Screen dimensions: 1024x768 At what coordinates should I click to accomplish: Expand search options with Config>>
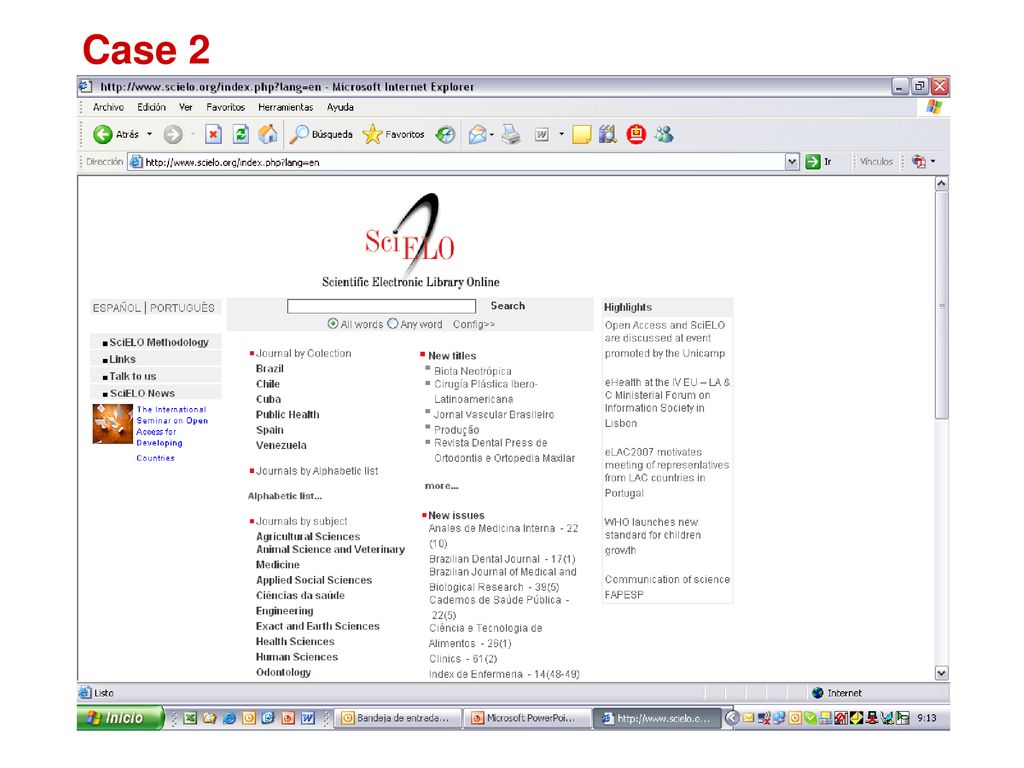point(473,325)
